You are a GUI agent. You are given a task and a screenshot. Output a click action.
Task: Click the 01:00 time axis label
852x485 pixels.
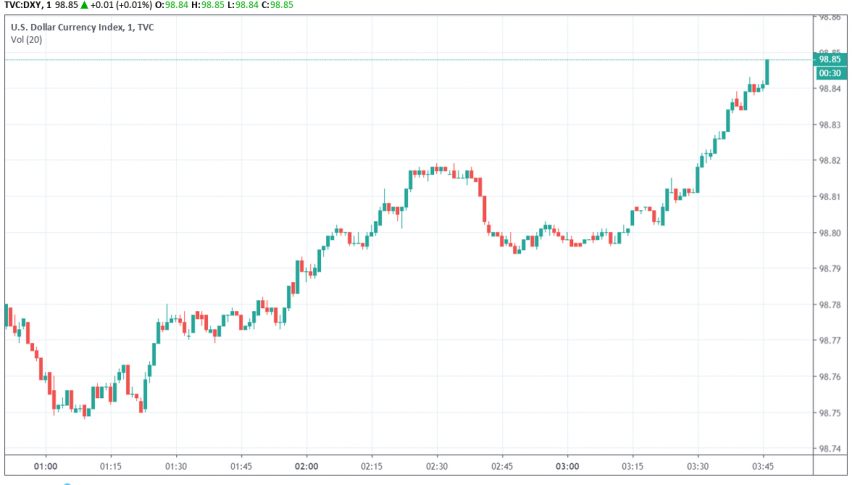coord(46,467)
